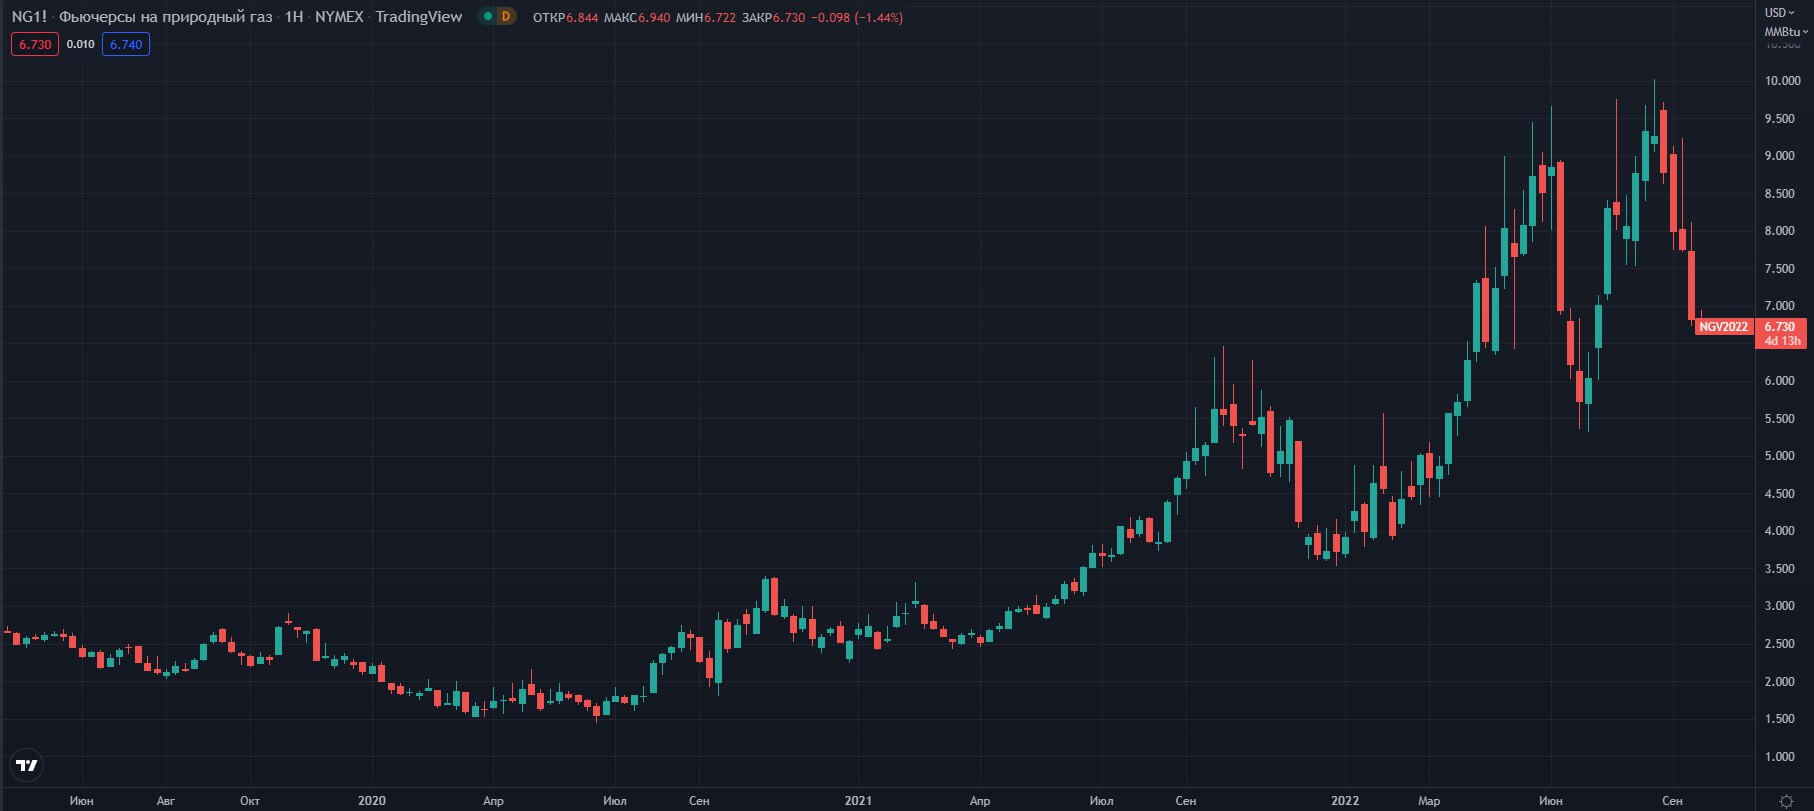Screen dimensions: 1814x811
Task: Click the −0.098 (−1.44%) change value
Action: (856, 17)
